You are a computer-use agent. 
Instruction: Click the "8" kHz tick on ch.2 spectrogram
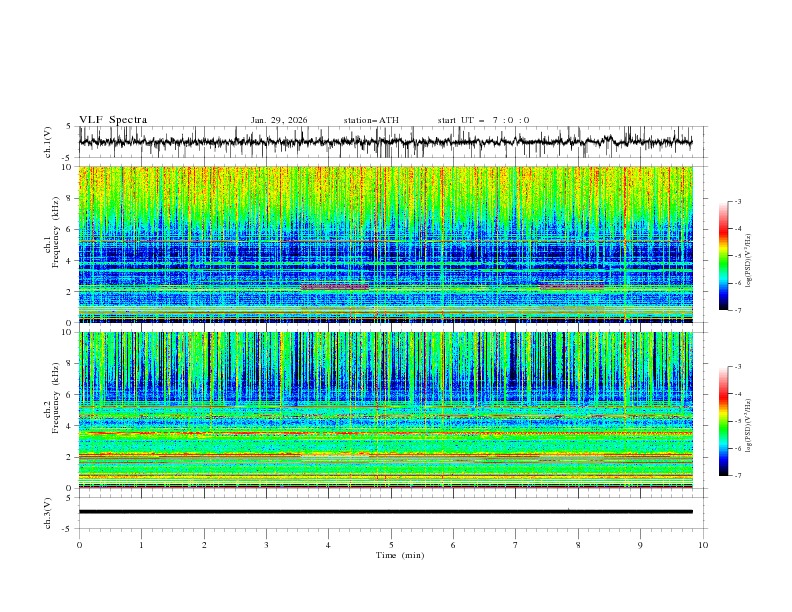[x=69, y=364]
